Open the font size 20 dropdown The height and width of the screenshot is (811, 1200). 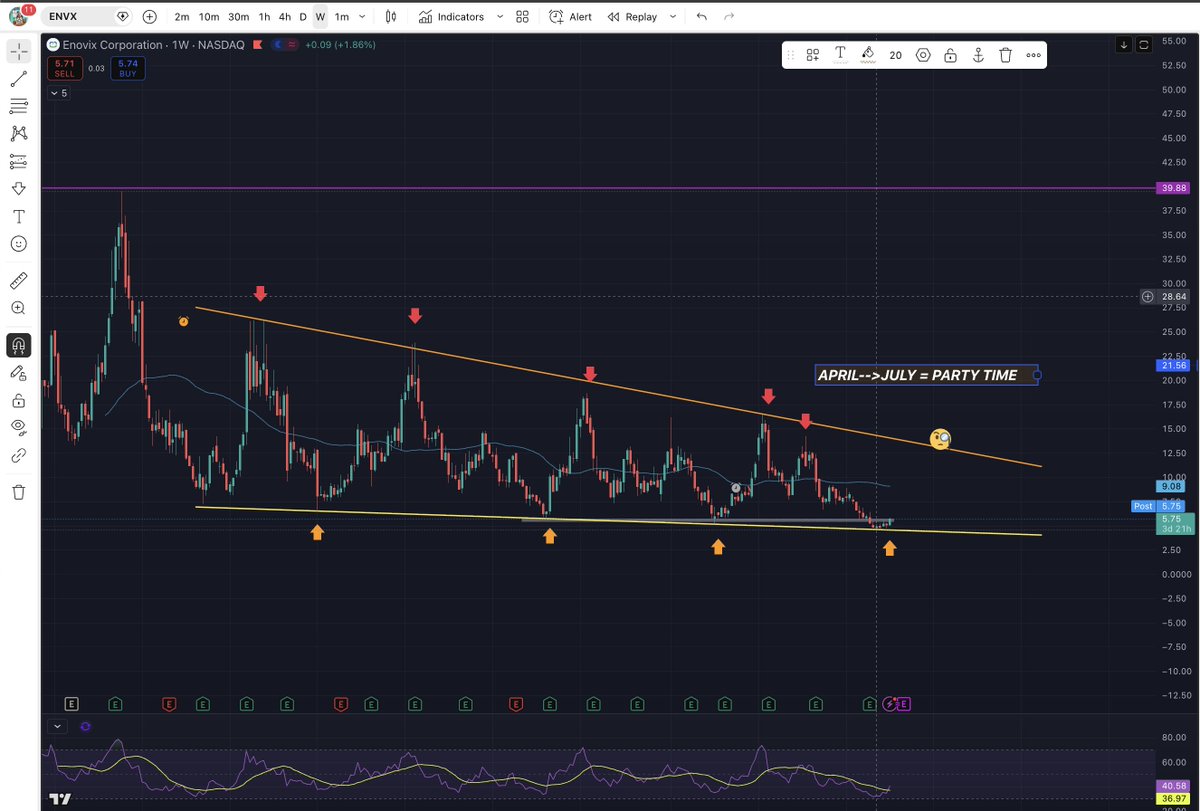(895, 55)
